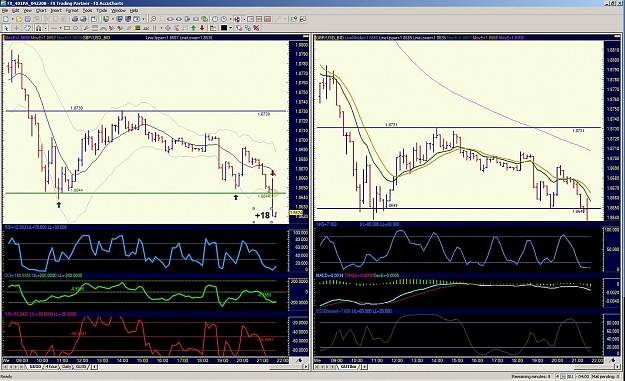Expand the New document dropdown arrow
Image resolution: width=625 pixels, height=381 pixels.
(x=13, y=19)
